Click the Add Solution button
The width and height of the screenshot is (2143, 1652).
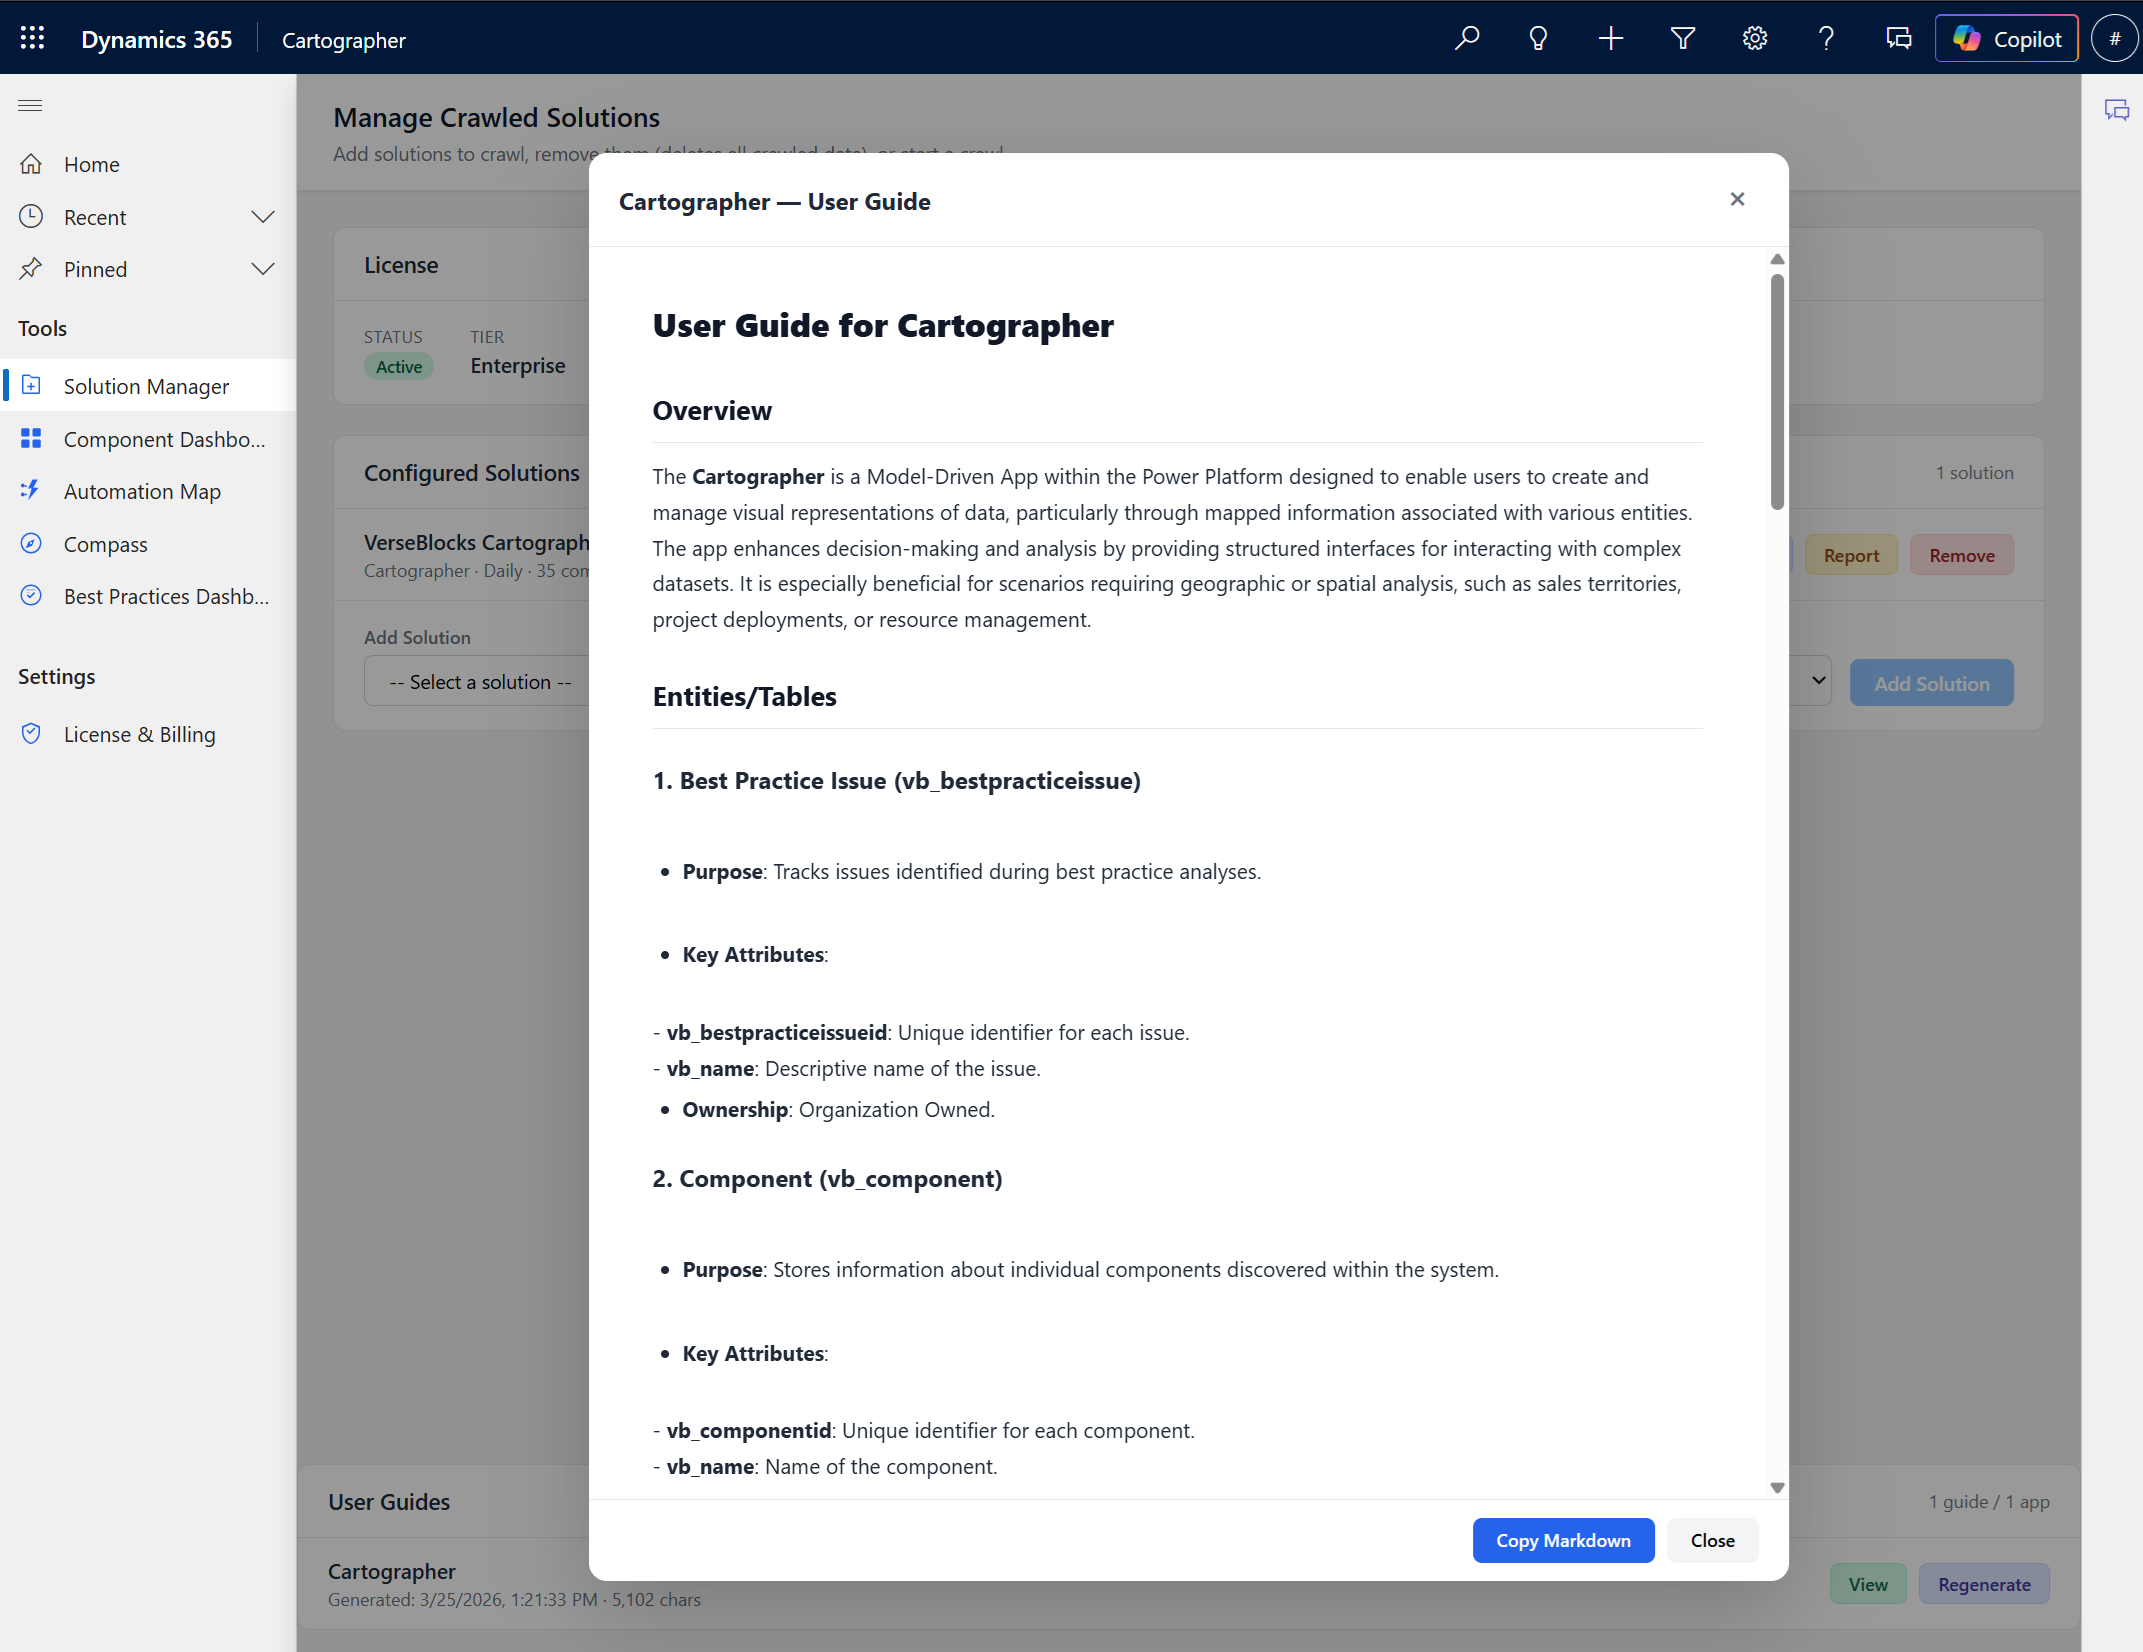[x=1931, y=683]
